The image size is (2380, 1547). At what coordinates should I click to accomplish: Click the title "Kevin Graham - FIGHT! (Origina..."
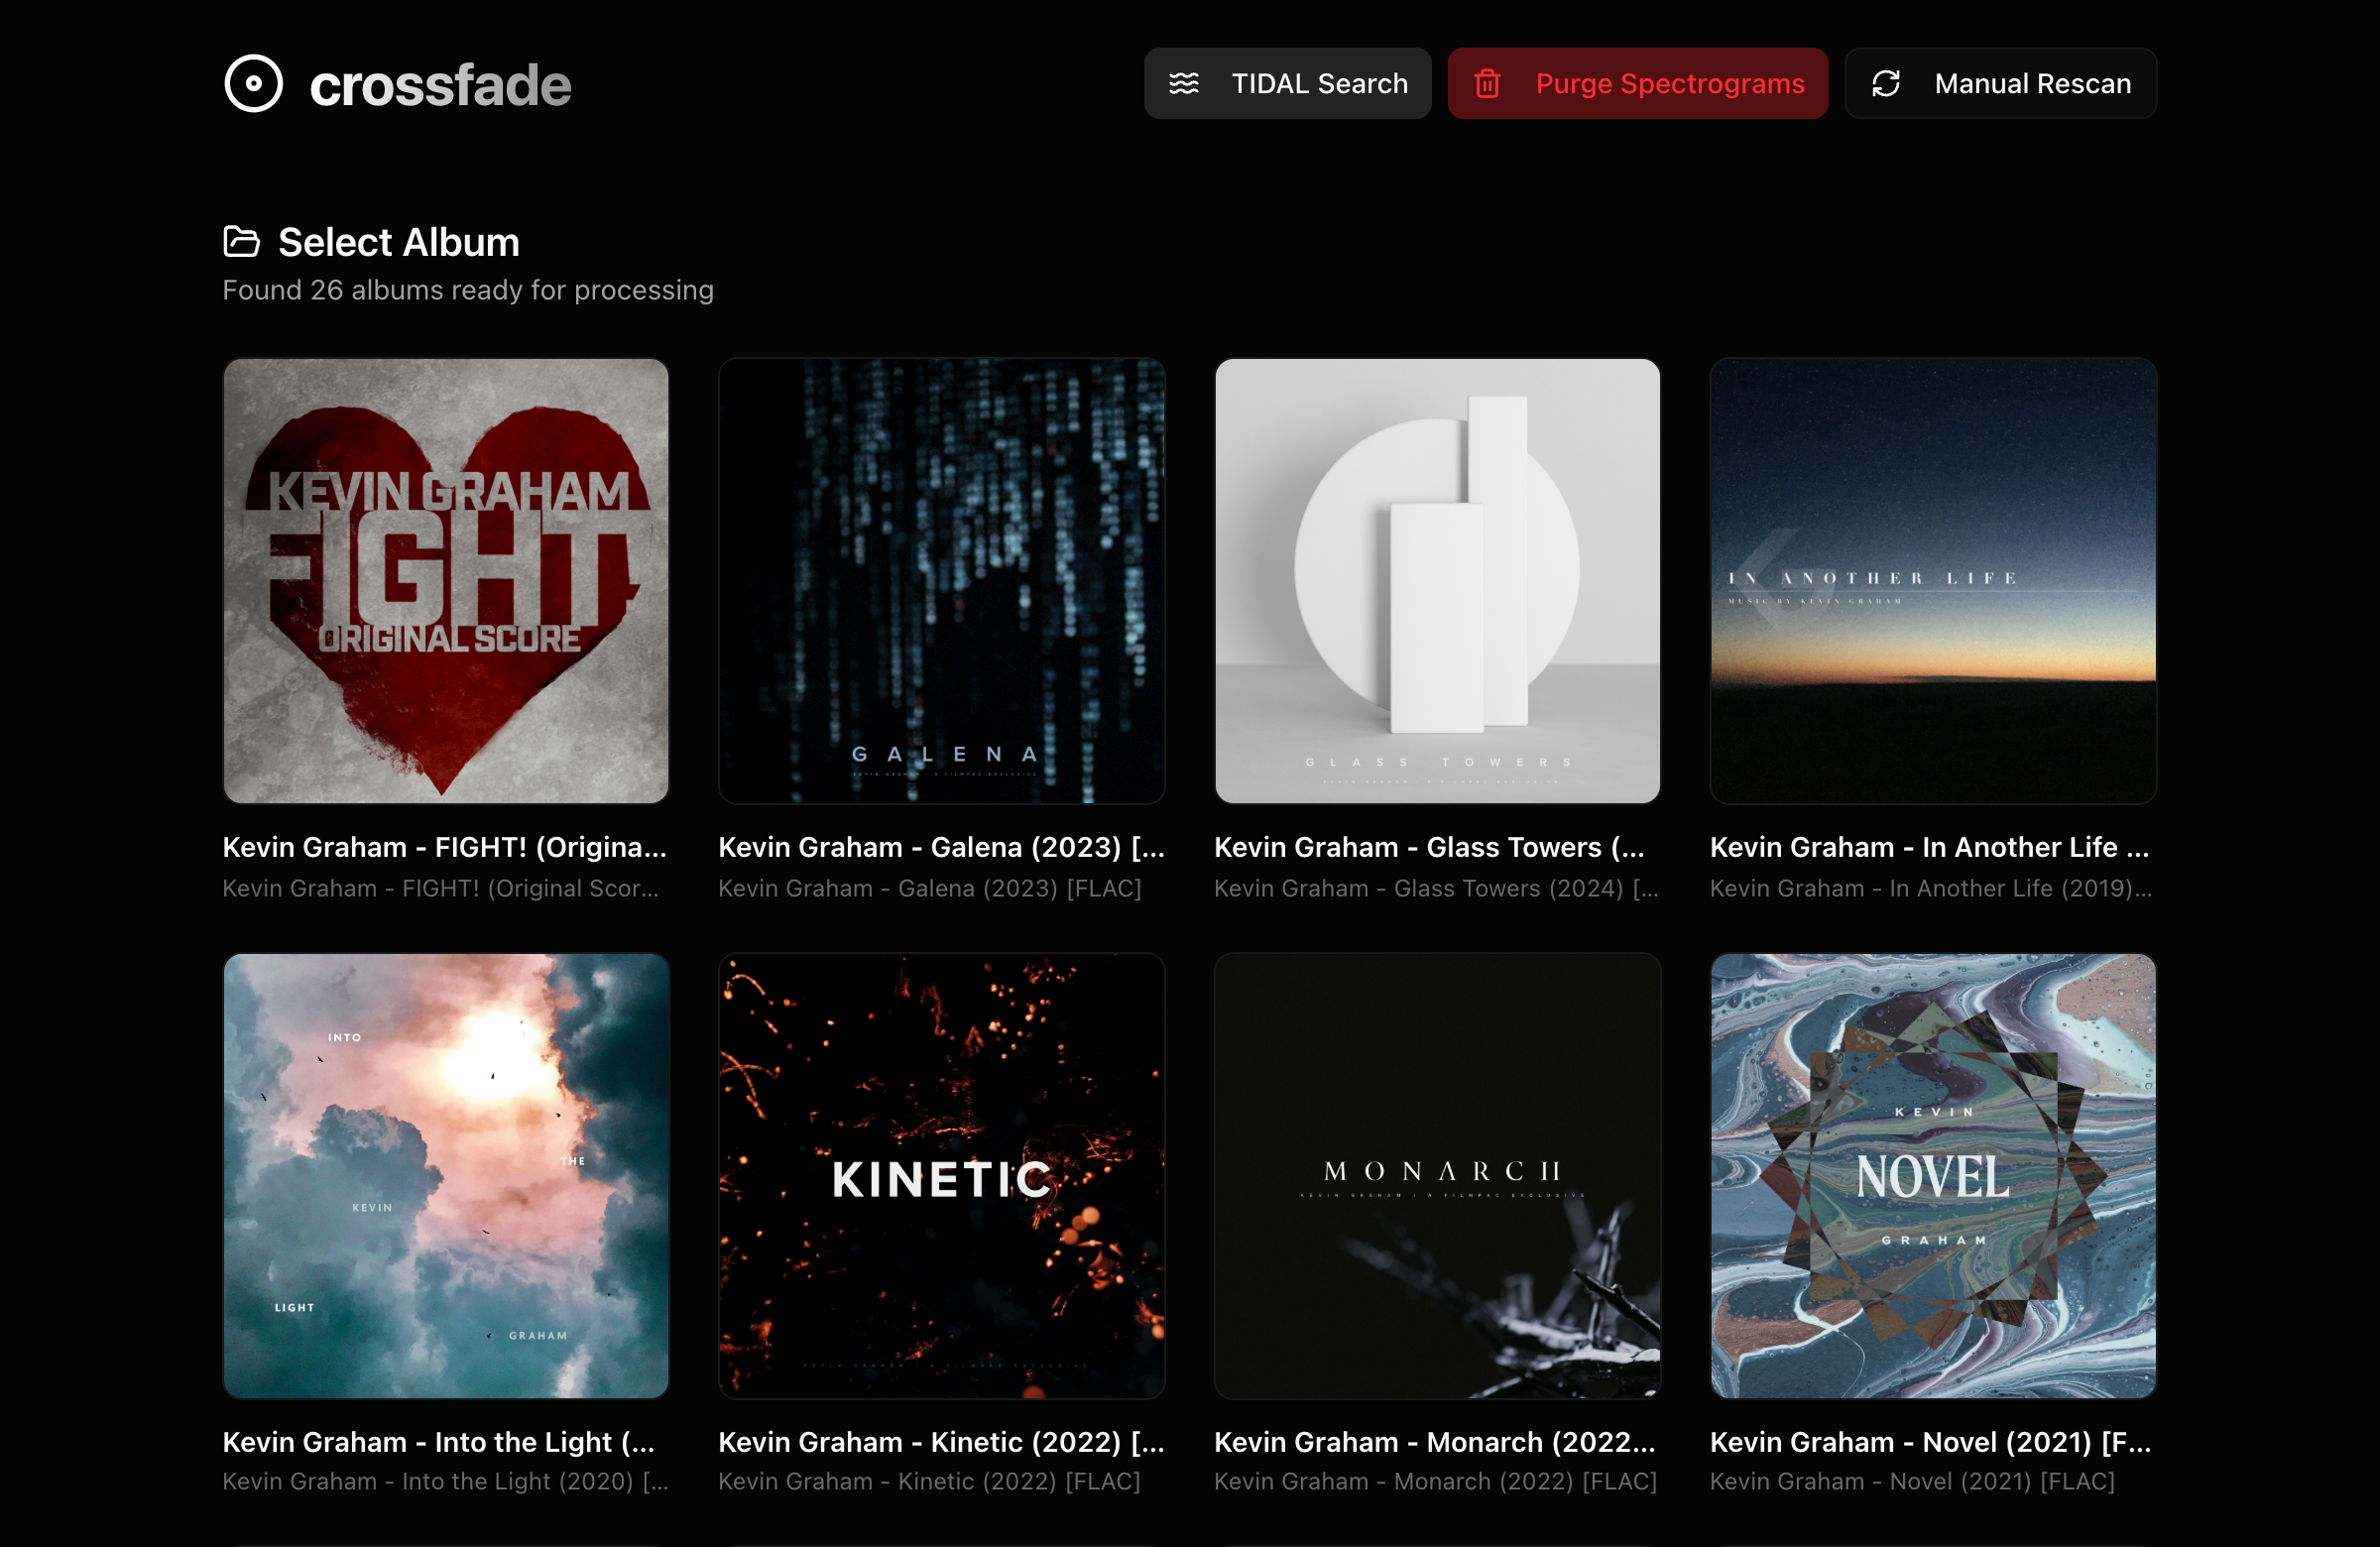click(445, 847)
